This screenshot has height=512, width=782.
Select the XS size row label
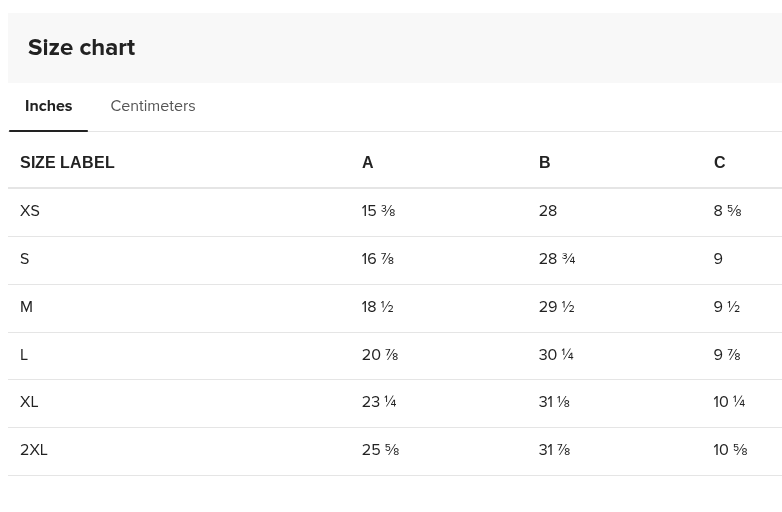[x=30, y=211]
